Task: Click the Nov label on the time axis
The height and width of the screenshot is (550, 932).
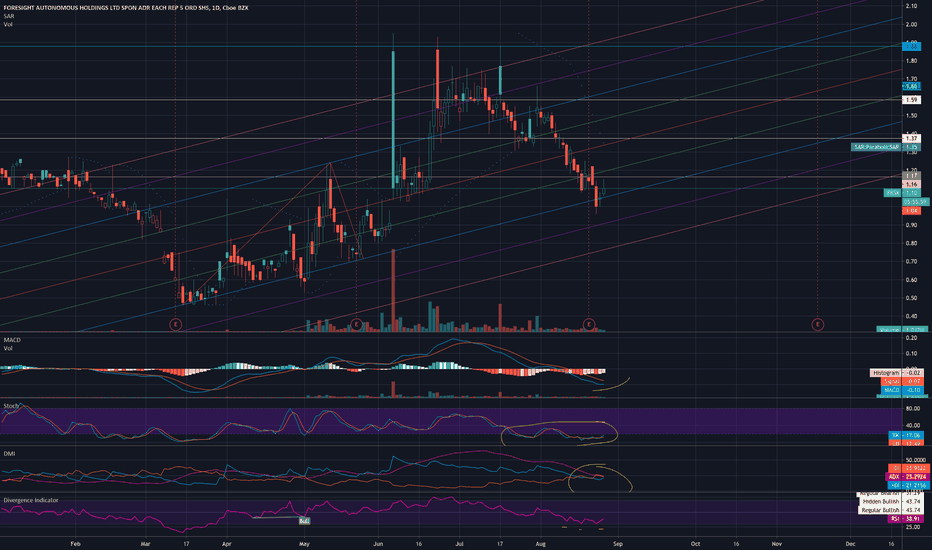Action: point(776,543)
